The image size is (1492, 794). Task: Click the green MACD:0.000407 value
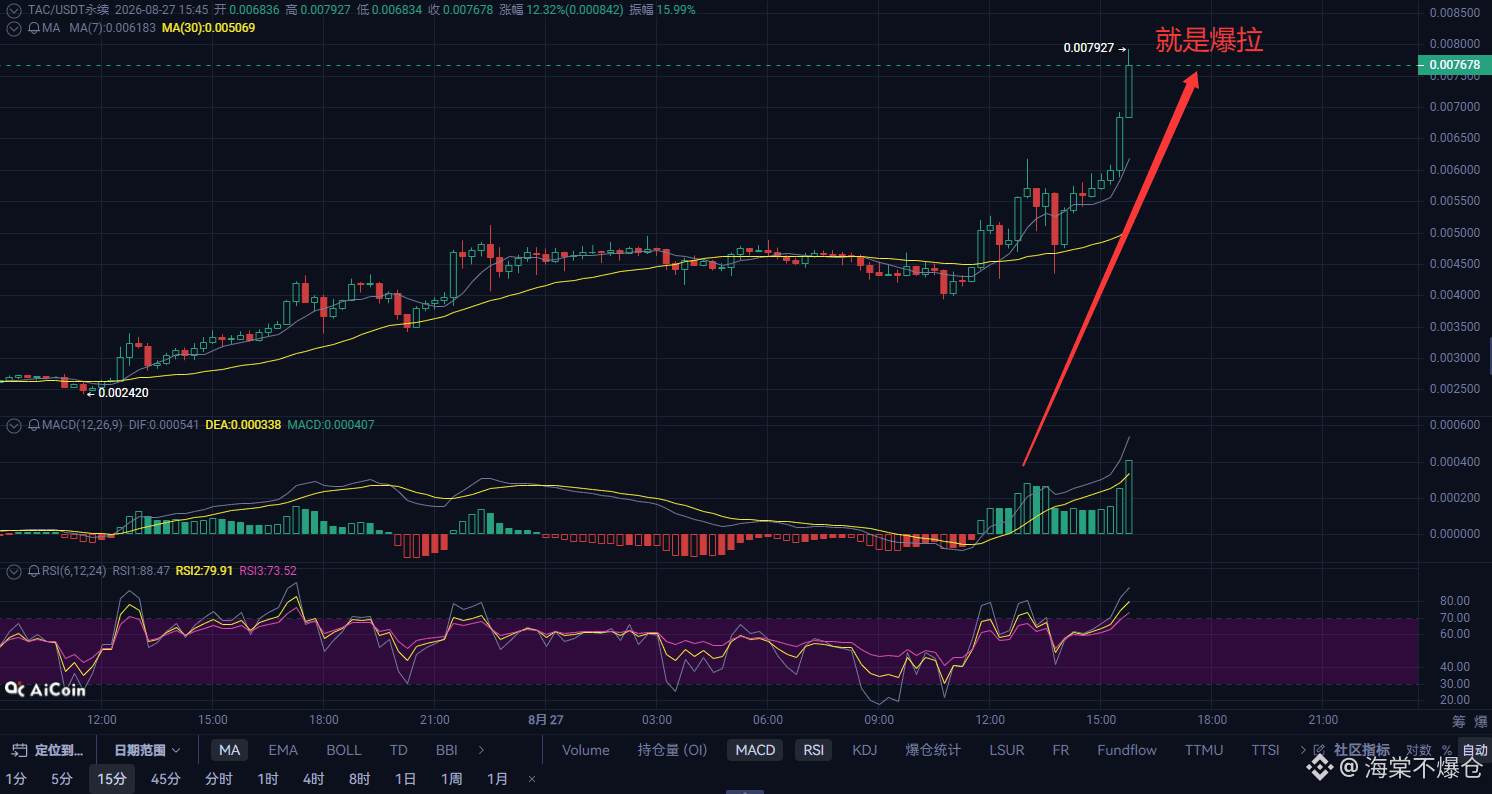pos(331,425)
